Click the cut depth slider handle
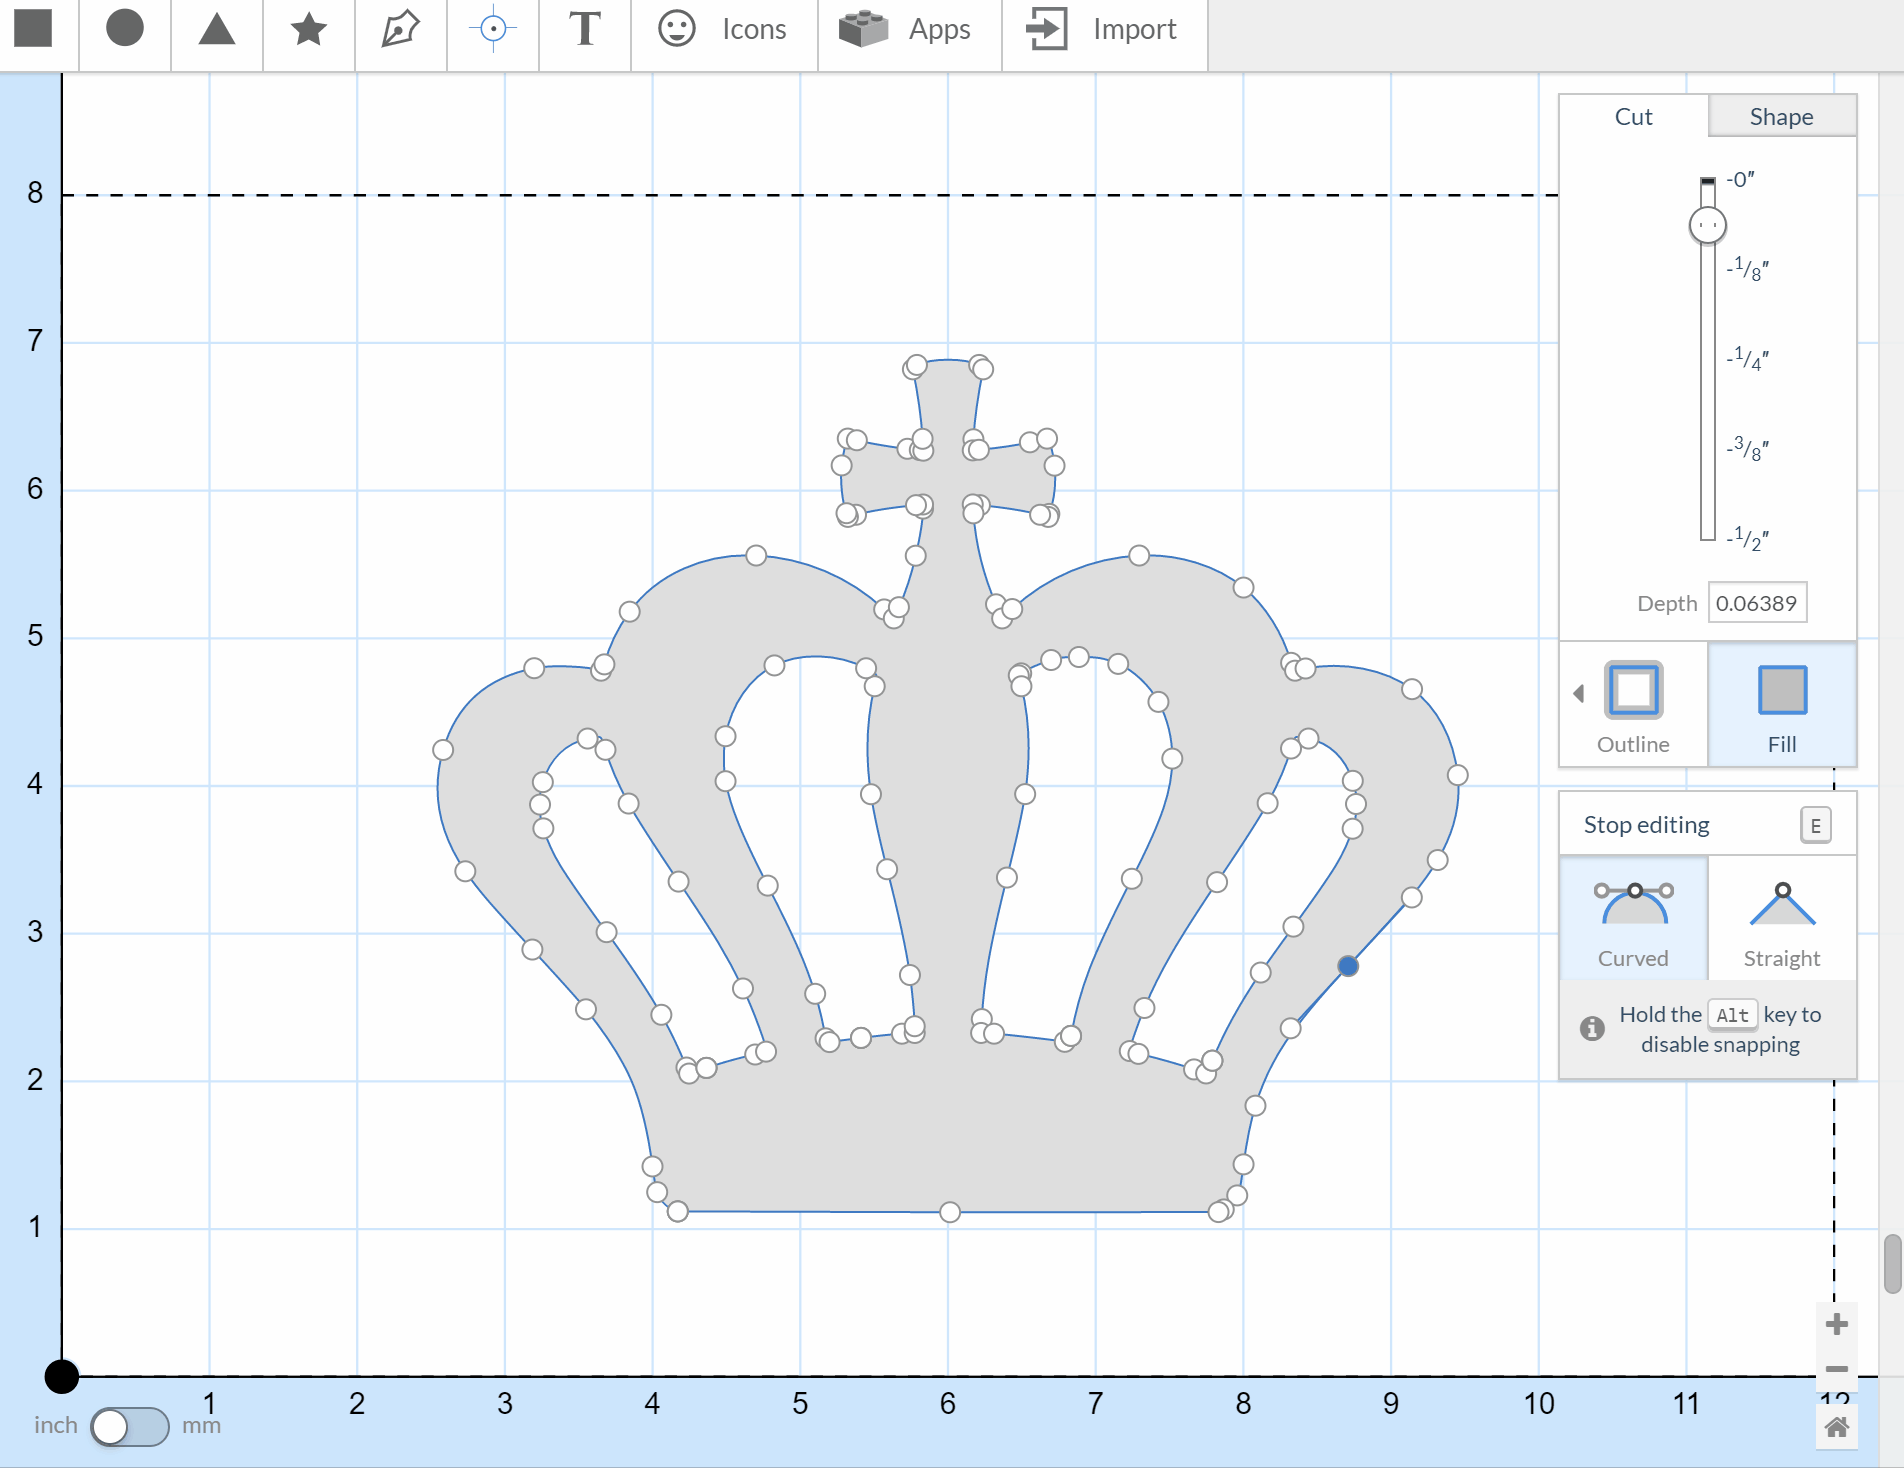Viewport: 1904px width, 1468px height. coord(1707,225)
